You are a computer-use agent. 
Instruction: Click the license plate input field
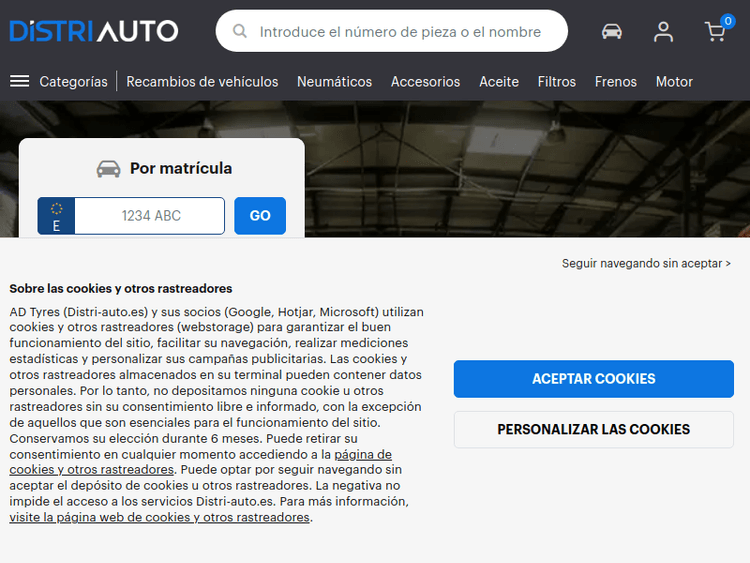tap(150, 216)
